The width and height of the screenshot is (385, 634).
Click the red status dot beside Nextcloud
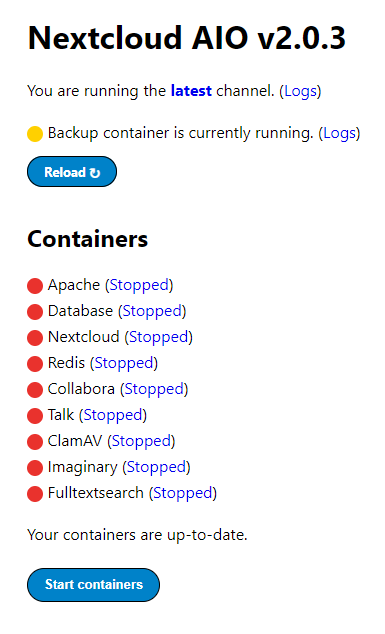pyautogui.click(x=35, y=338)
